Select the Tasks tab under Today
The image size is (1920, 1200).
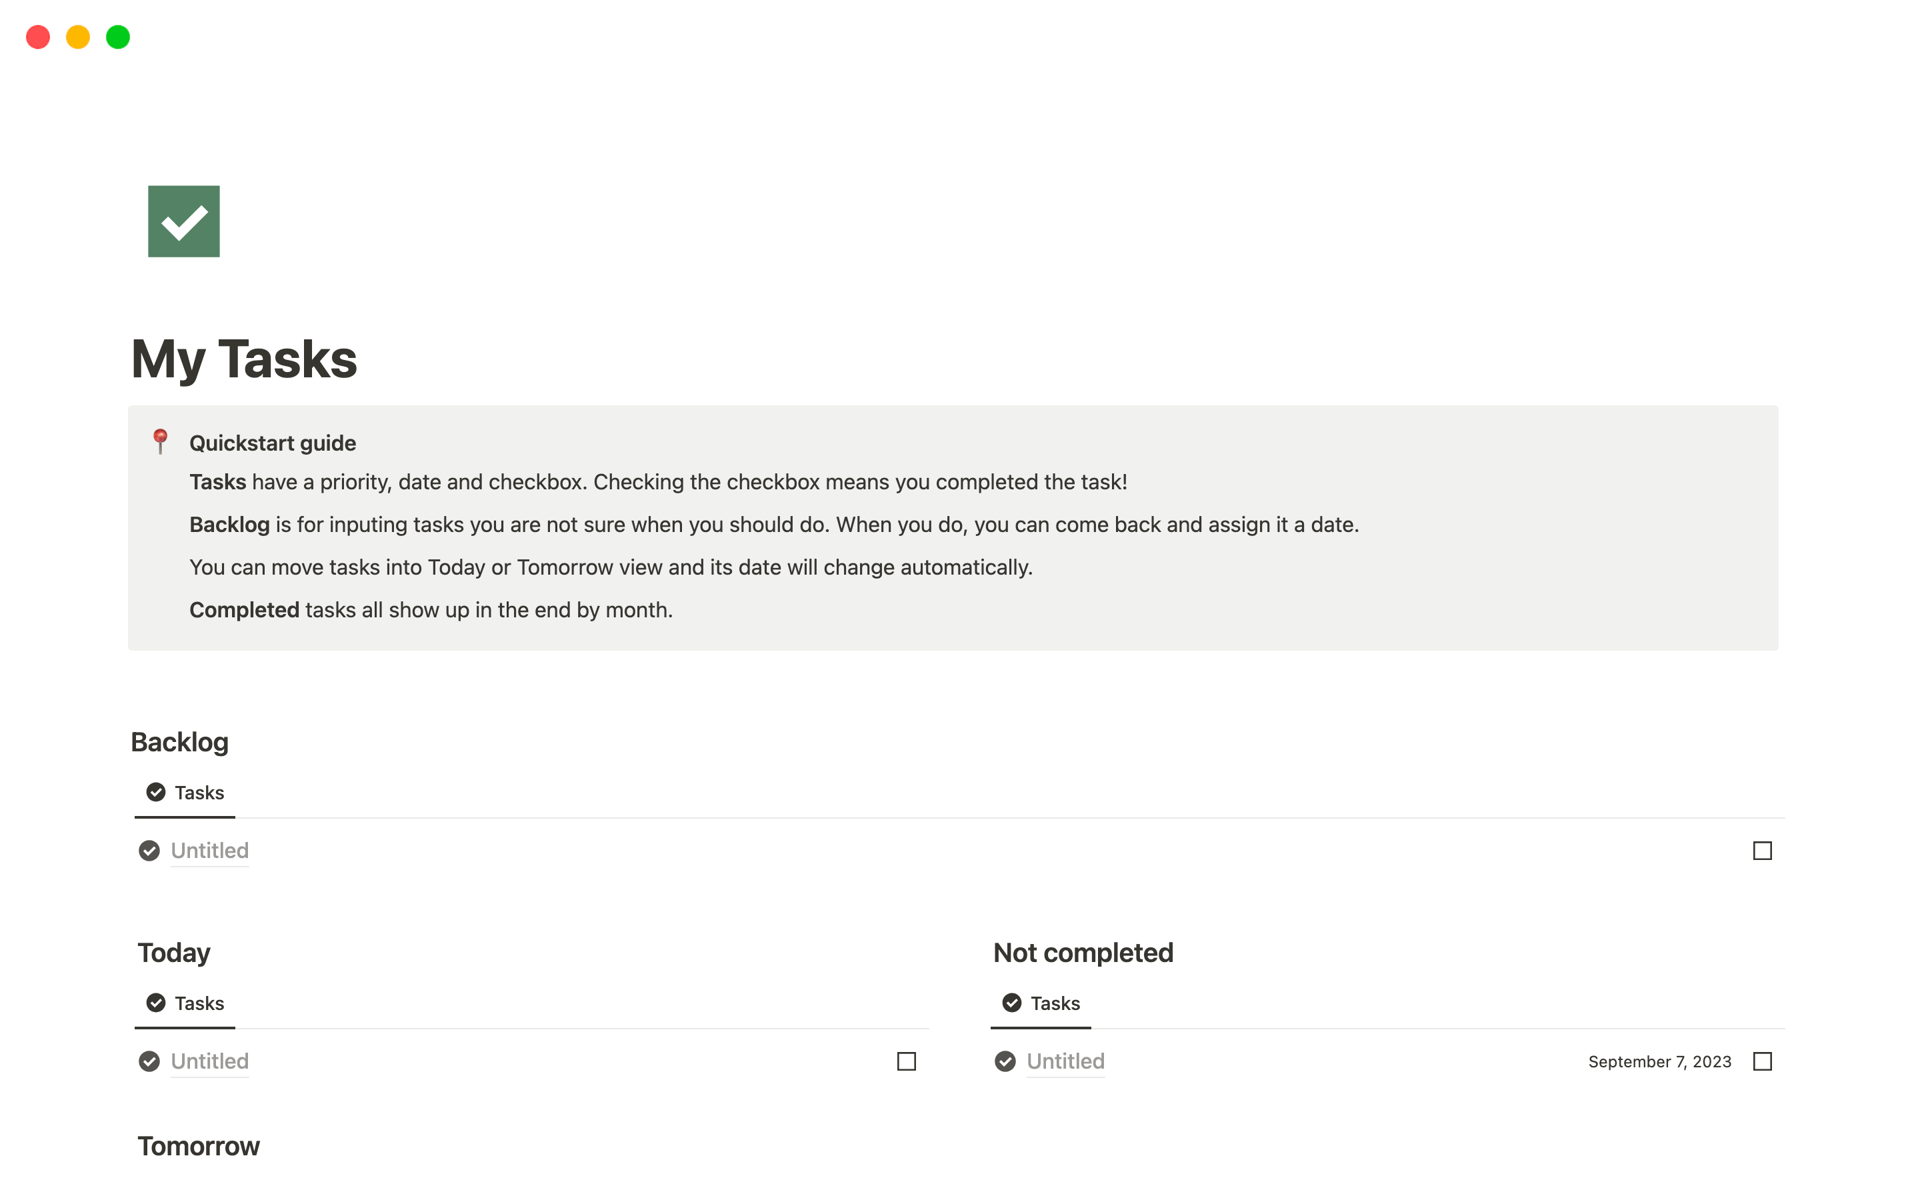[x=199, y=1003]
